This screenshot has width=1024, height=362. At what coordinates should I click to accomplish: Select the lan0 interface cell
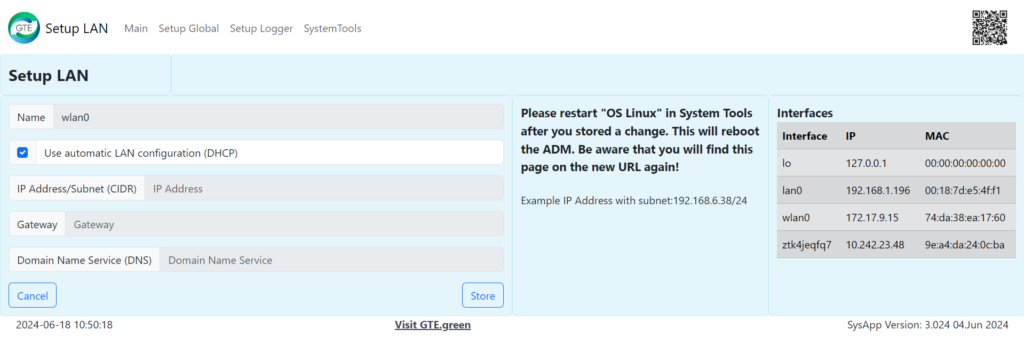coord(808,190)
